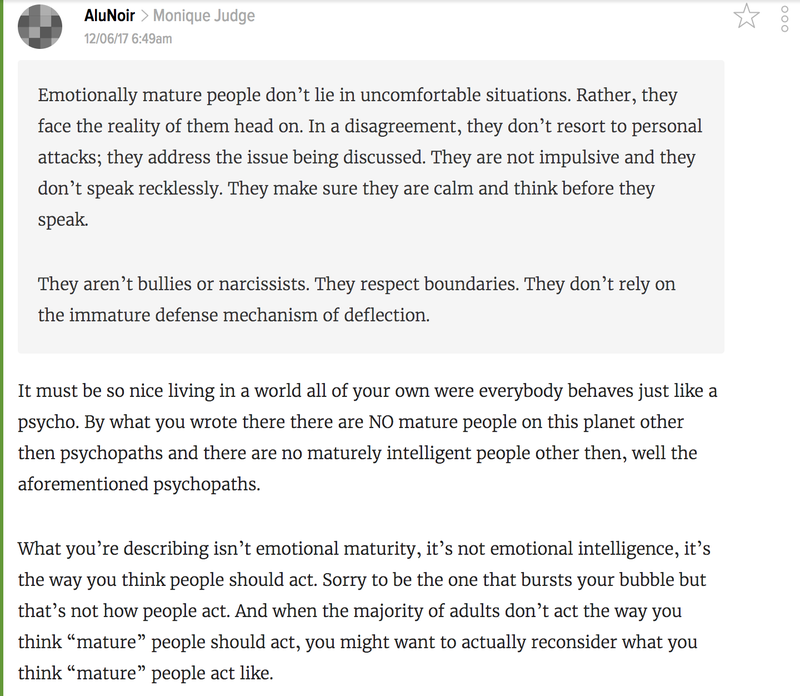This screenshot has width=800, height=696.
Task: Click the line 'then psychopaths and there are no'
Action: (357, 453)
